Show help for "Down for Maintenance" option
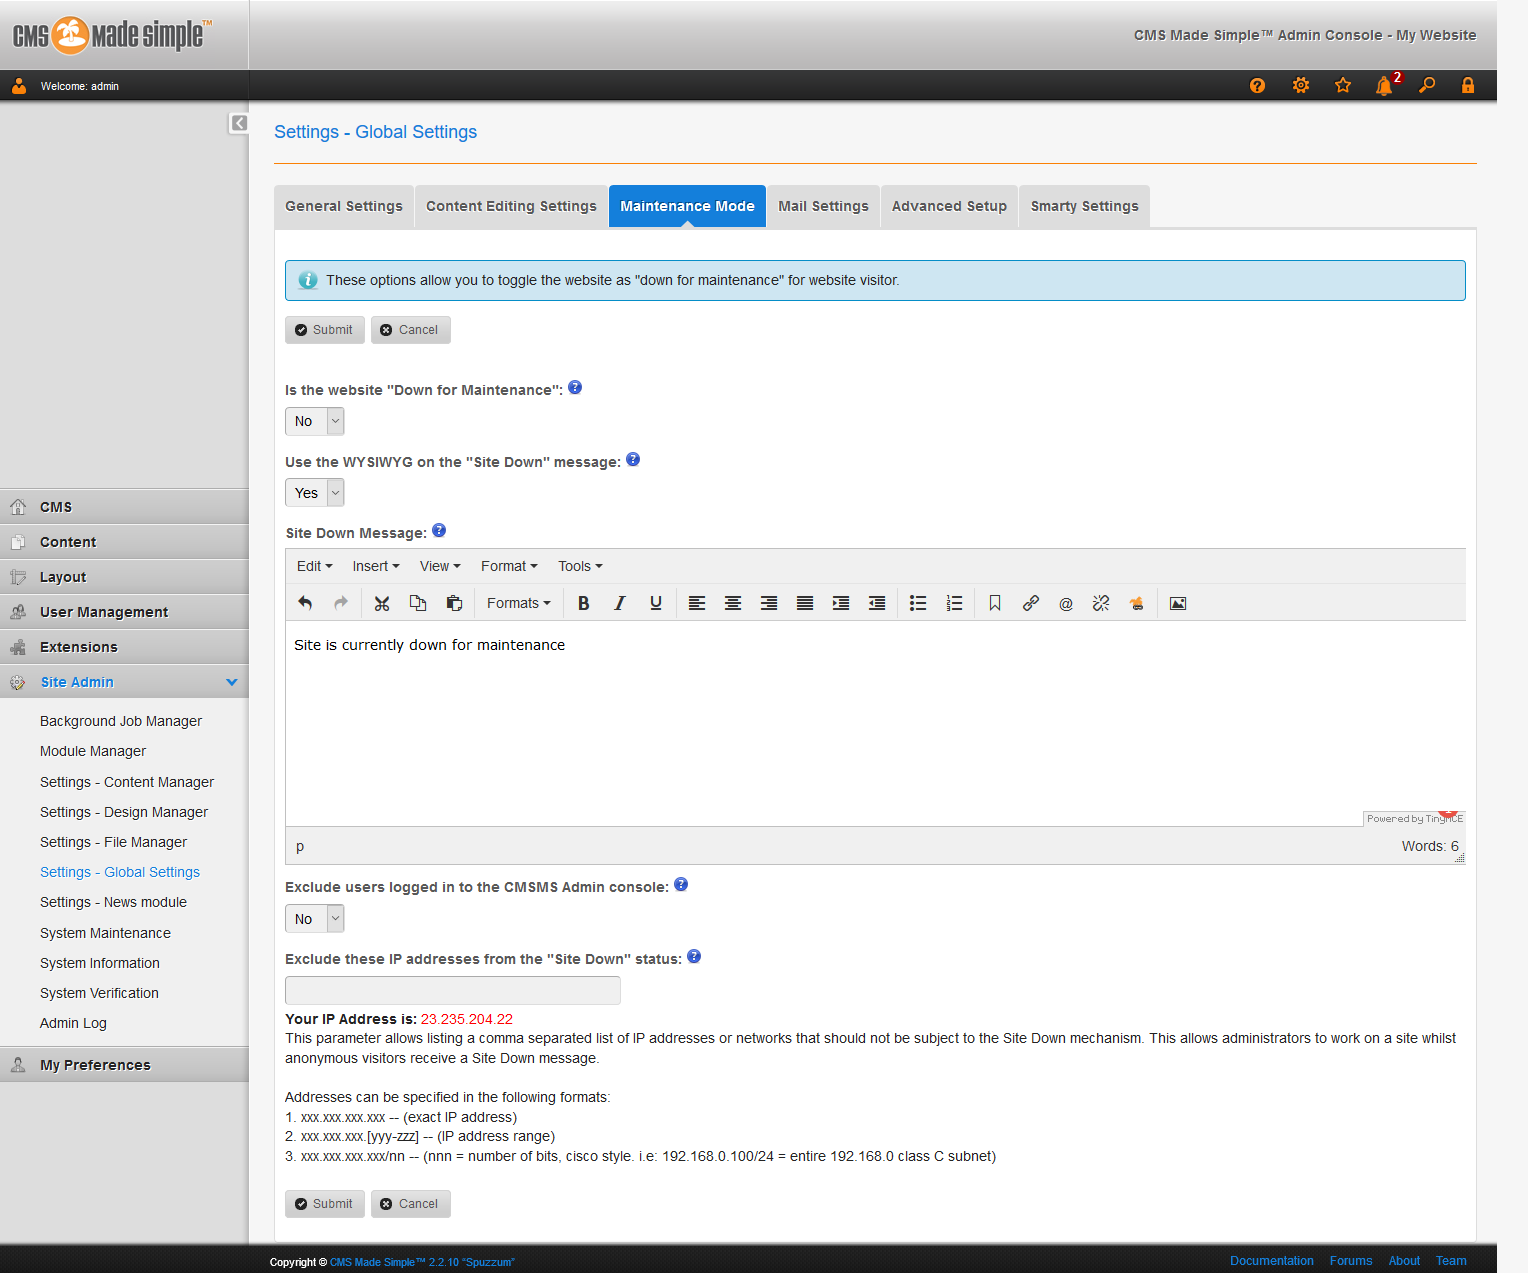The height and width of the screenshot is (1273, 1528). (575, 388)
